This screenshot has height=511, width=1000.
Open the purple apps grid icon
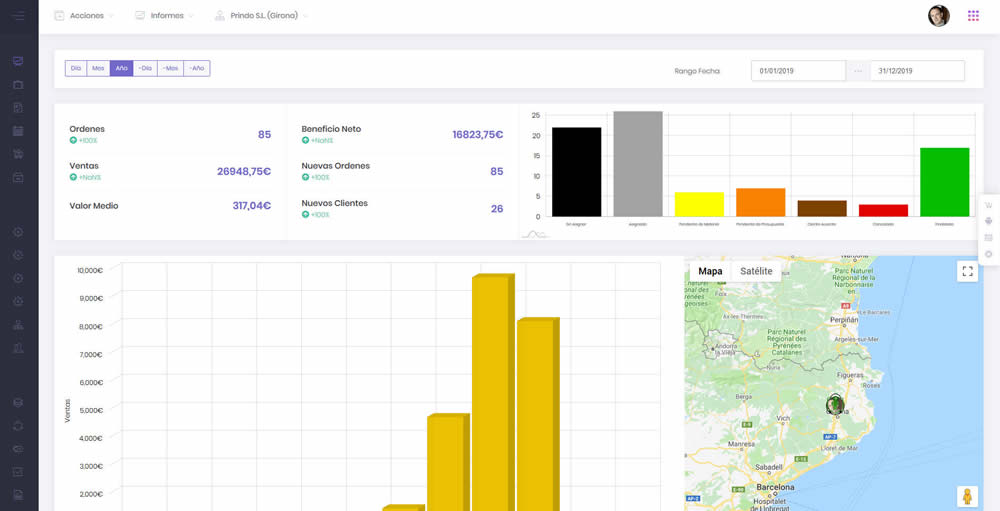coord(973,15)
